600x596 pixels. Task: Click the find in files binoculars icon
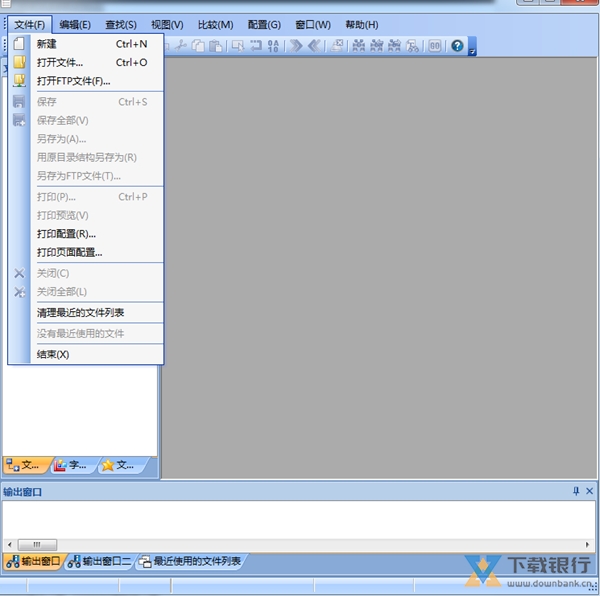pos(412,46)
